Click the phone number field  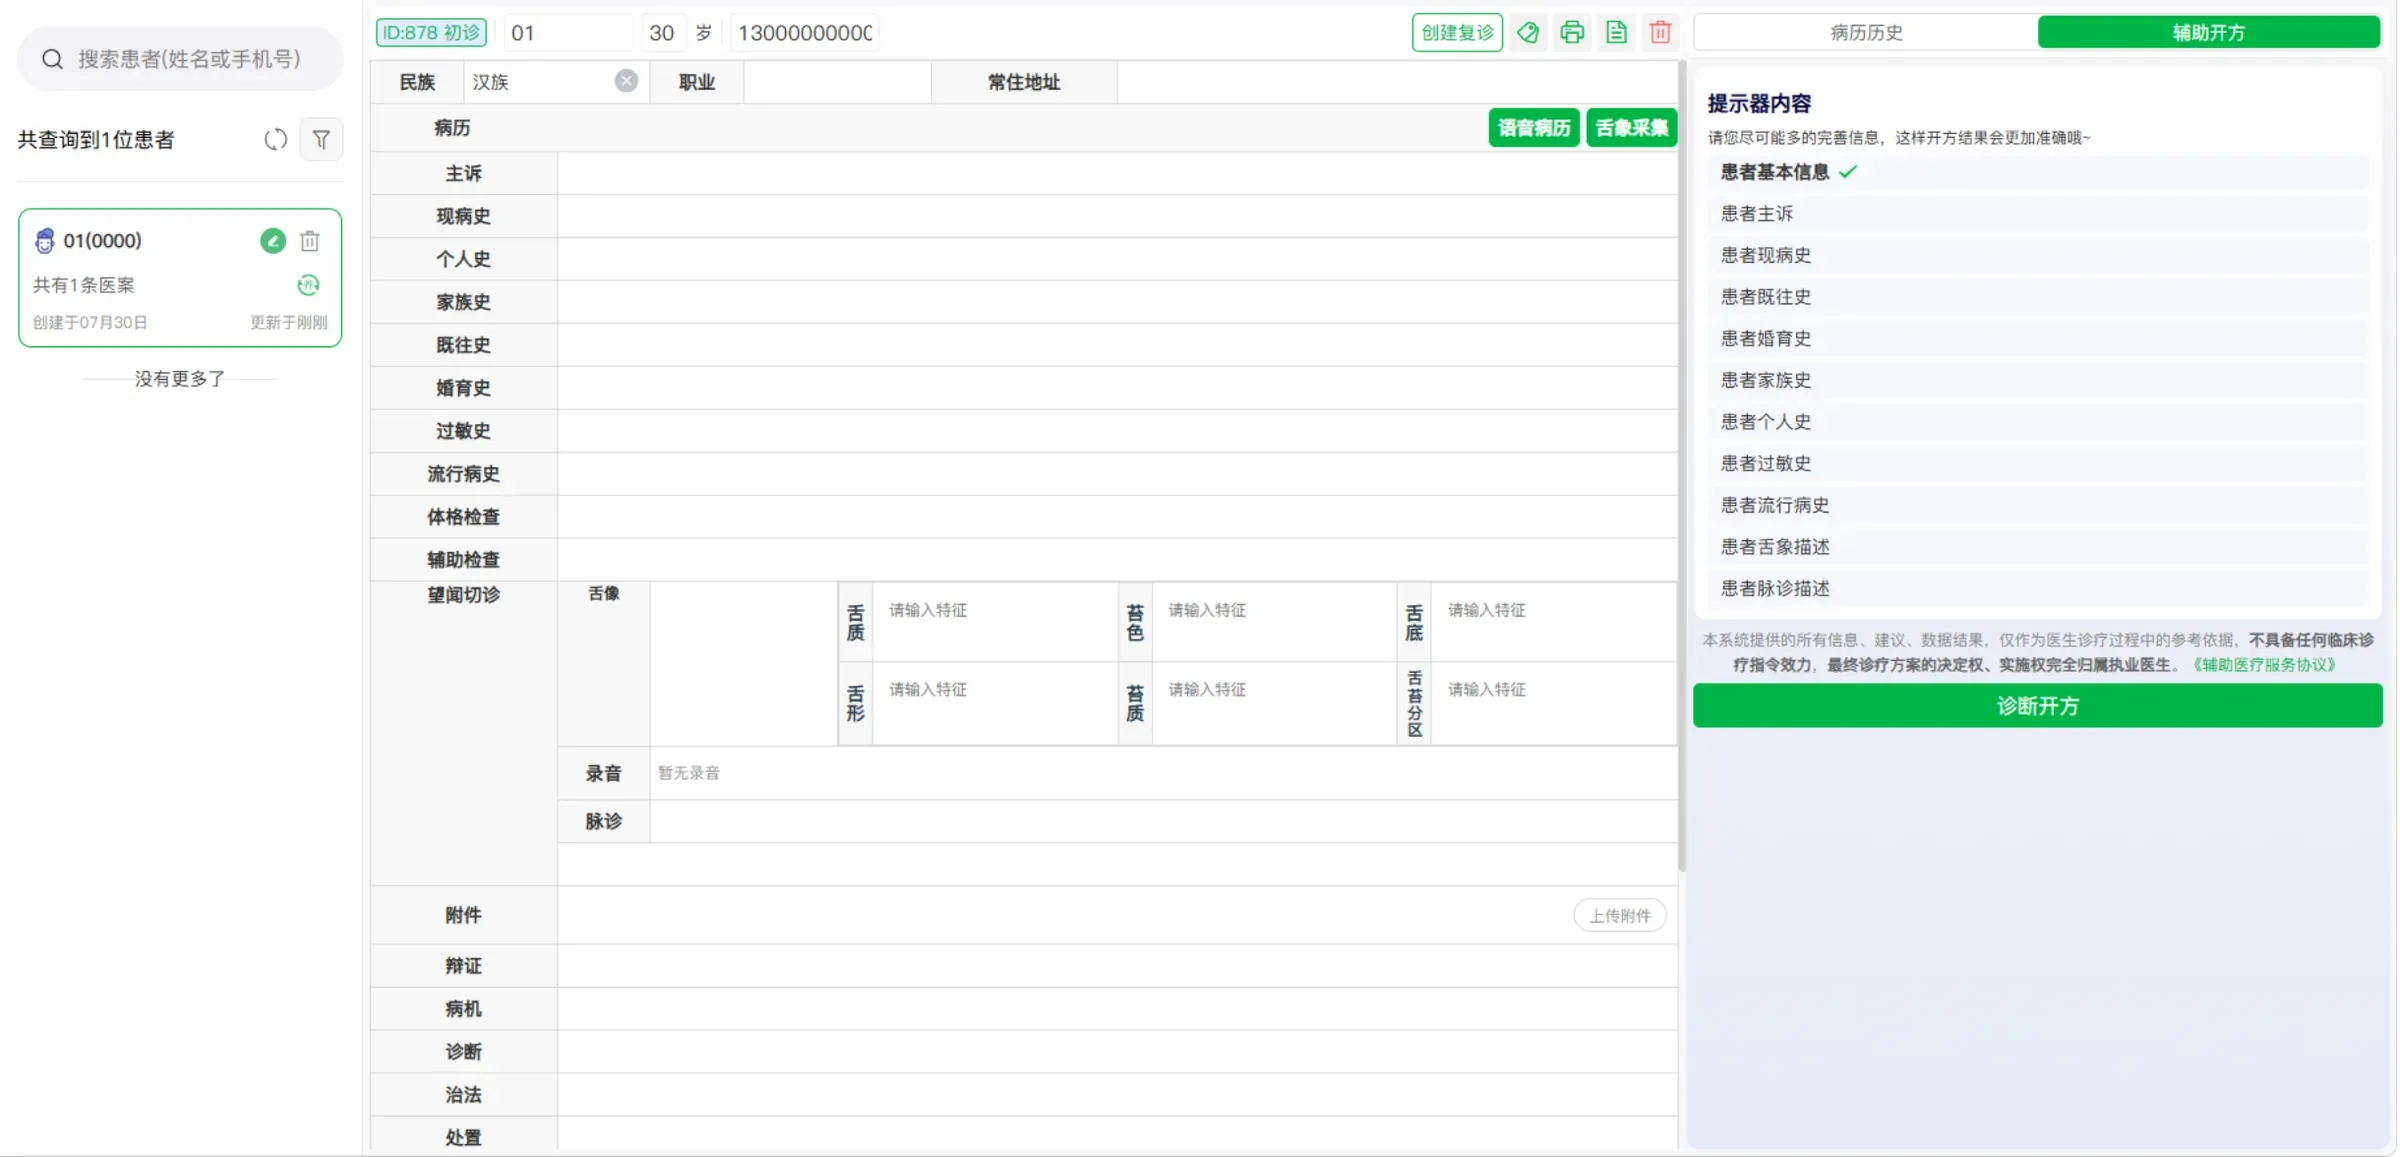click(x=805, y=33)
